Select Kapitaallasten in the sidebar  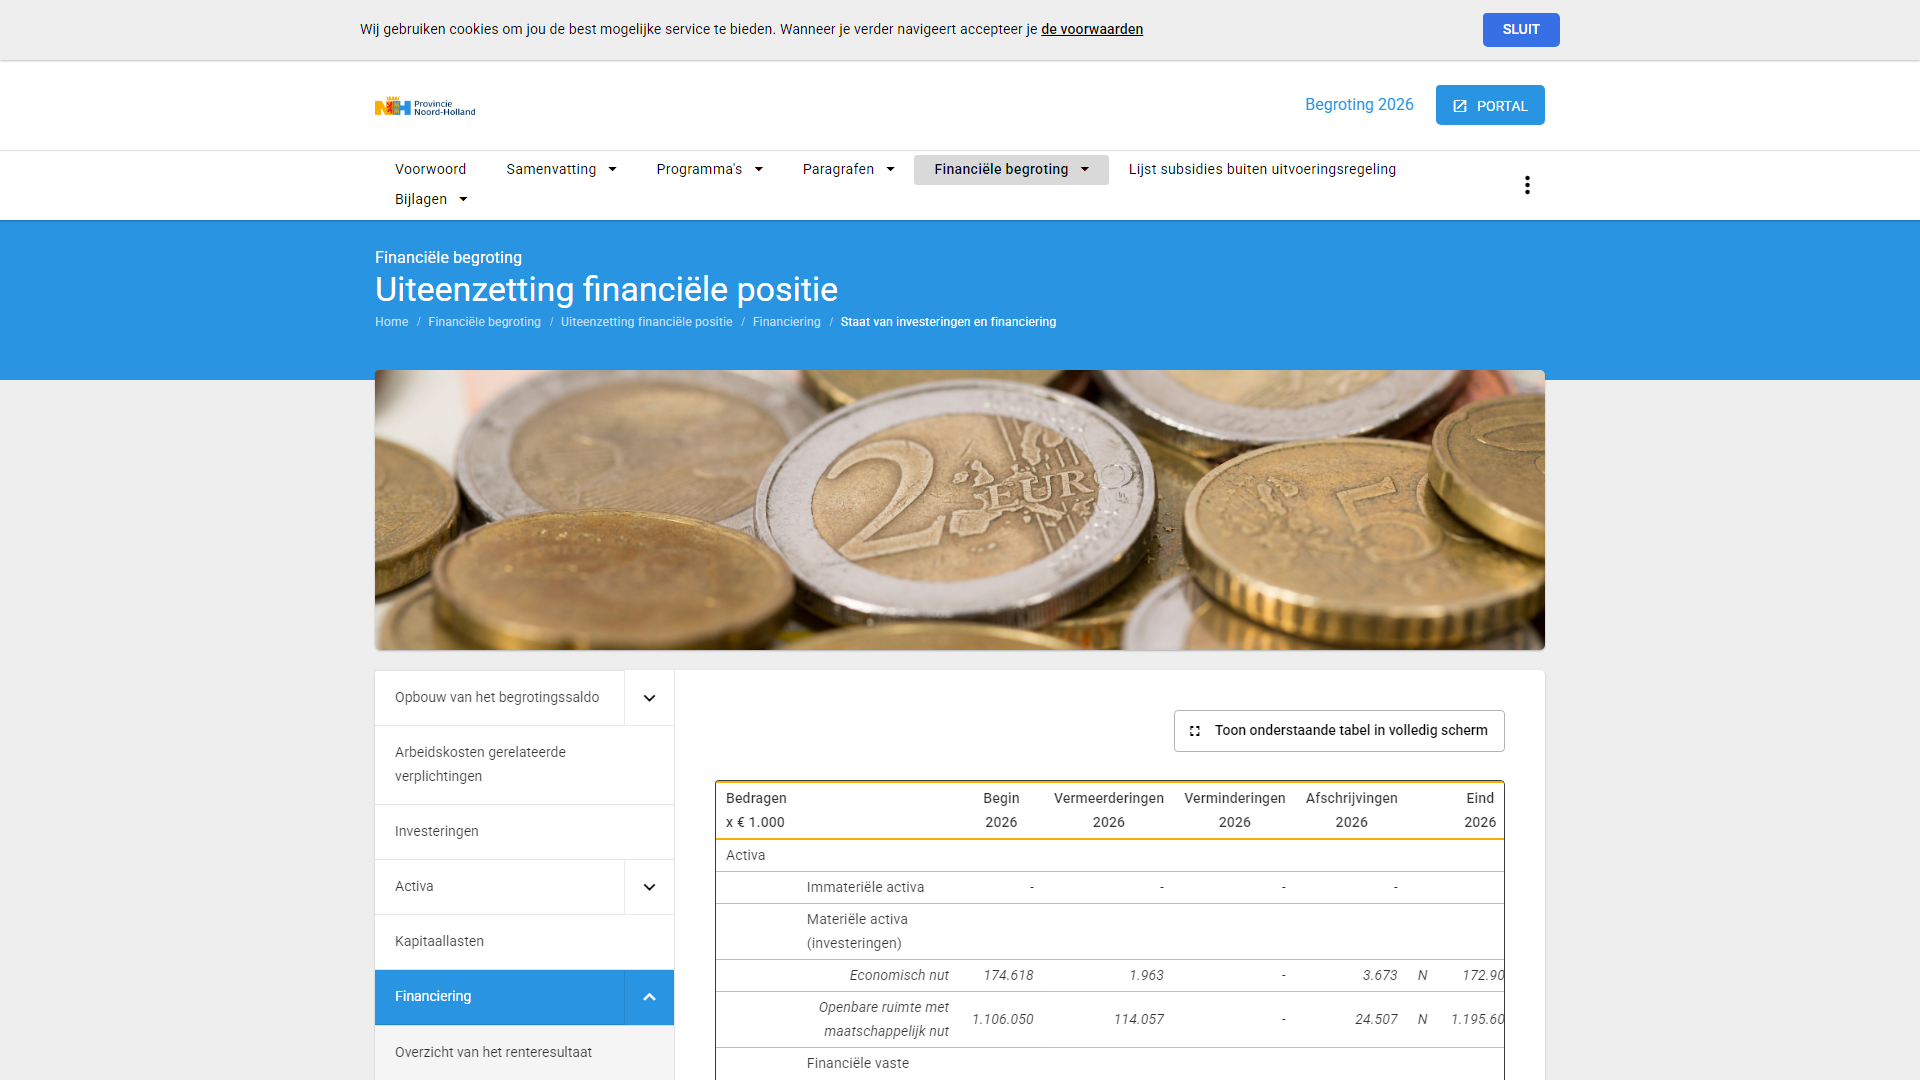pyautogui.click(x=439, y=942)
